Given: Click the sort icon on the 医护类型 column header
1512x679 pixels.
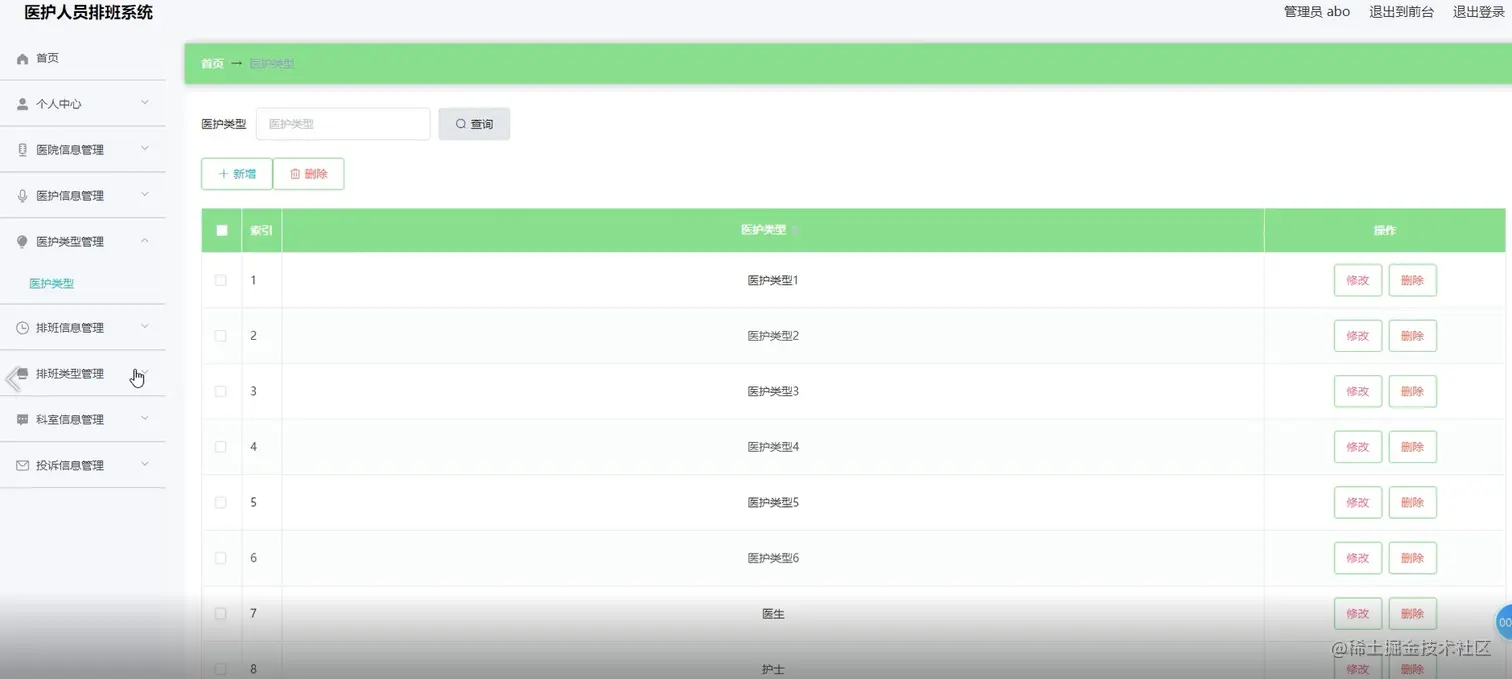Looking at the screenshot, I should 796,231.
